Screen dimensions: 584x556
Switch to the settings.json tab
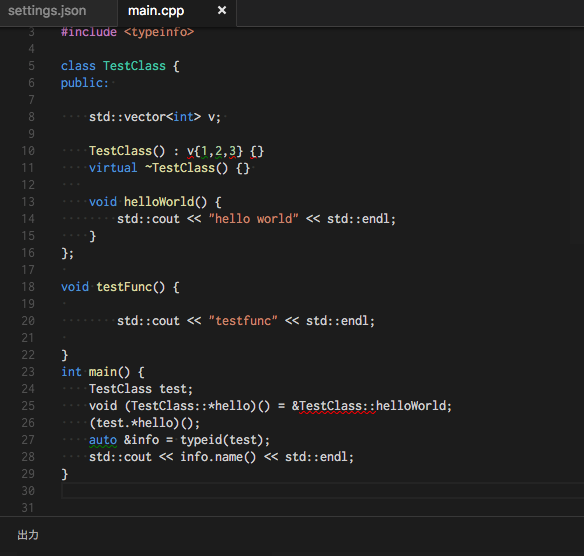[x=47, y=11]
